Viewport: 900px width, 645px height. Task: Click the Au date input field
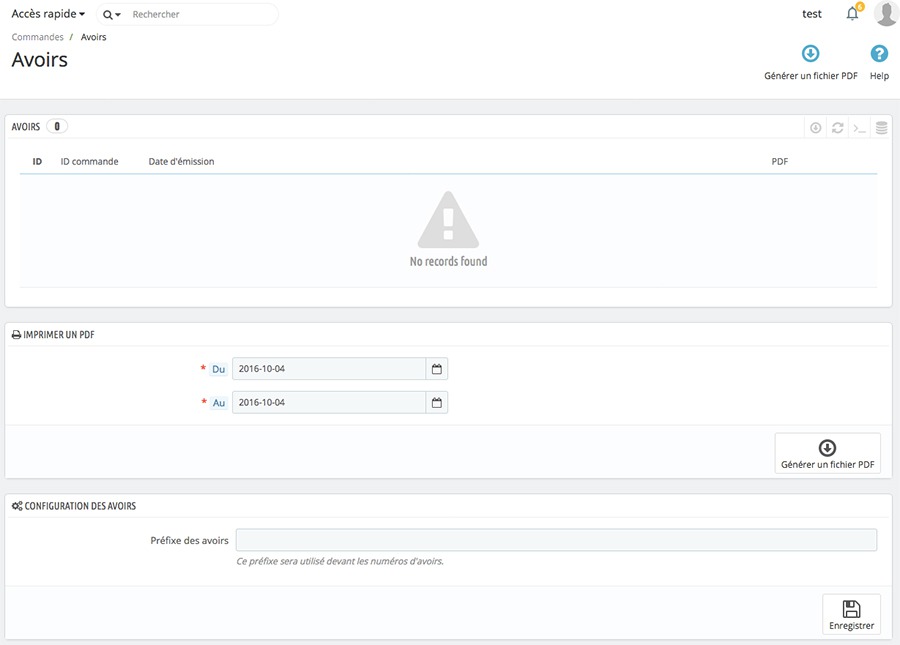[329, 402]
